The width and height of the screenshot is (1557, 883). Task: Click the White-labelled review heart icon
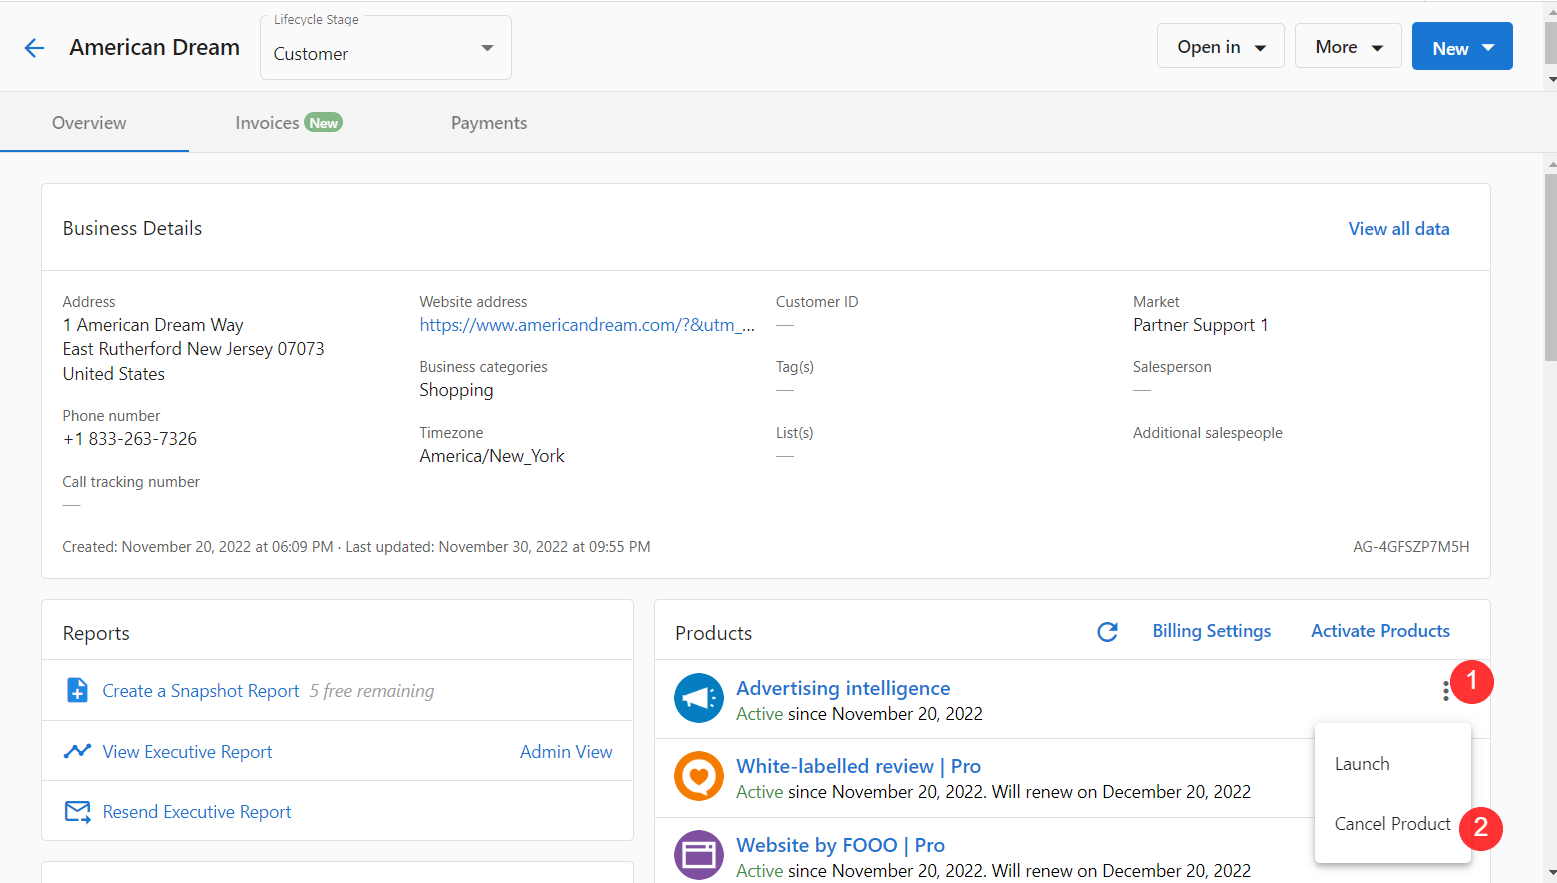[x=699, y=776]
